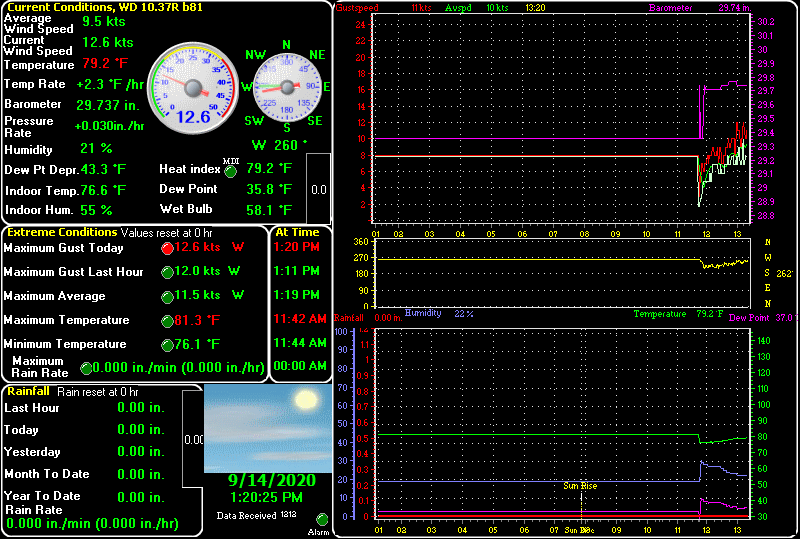Click the Today rainfall value
Image resolution: width=800 pixels, height=539 pixels.
[141, 429]
